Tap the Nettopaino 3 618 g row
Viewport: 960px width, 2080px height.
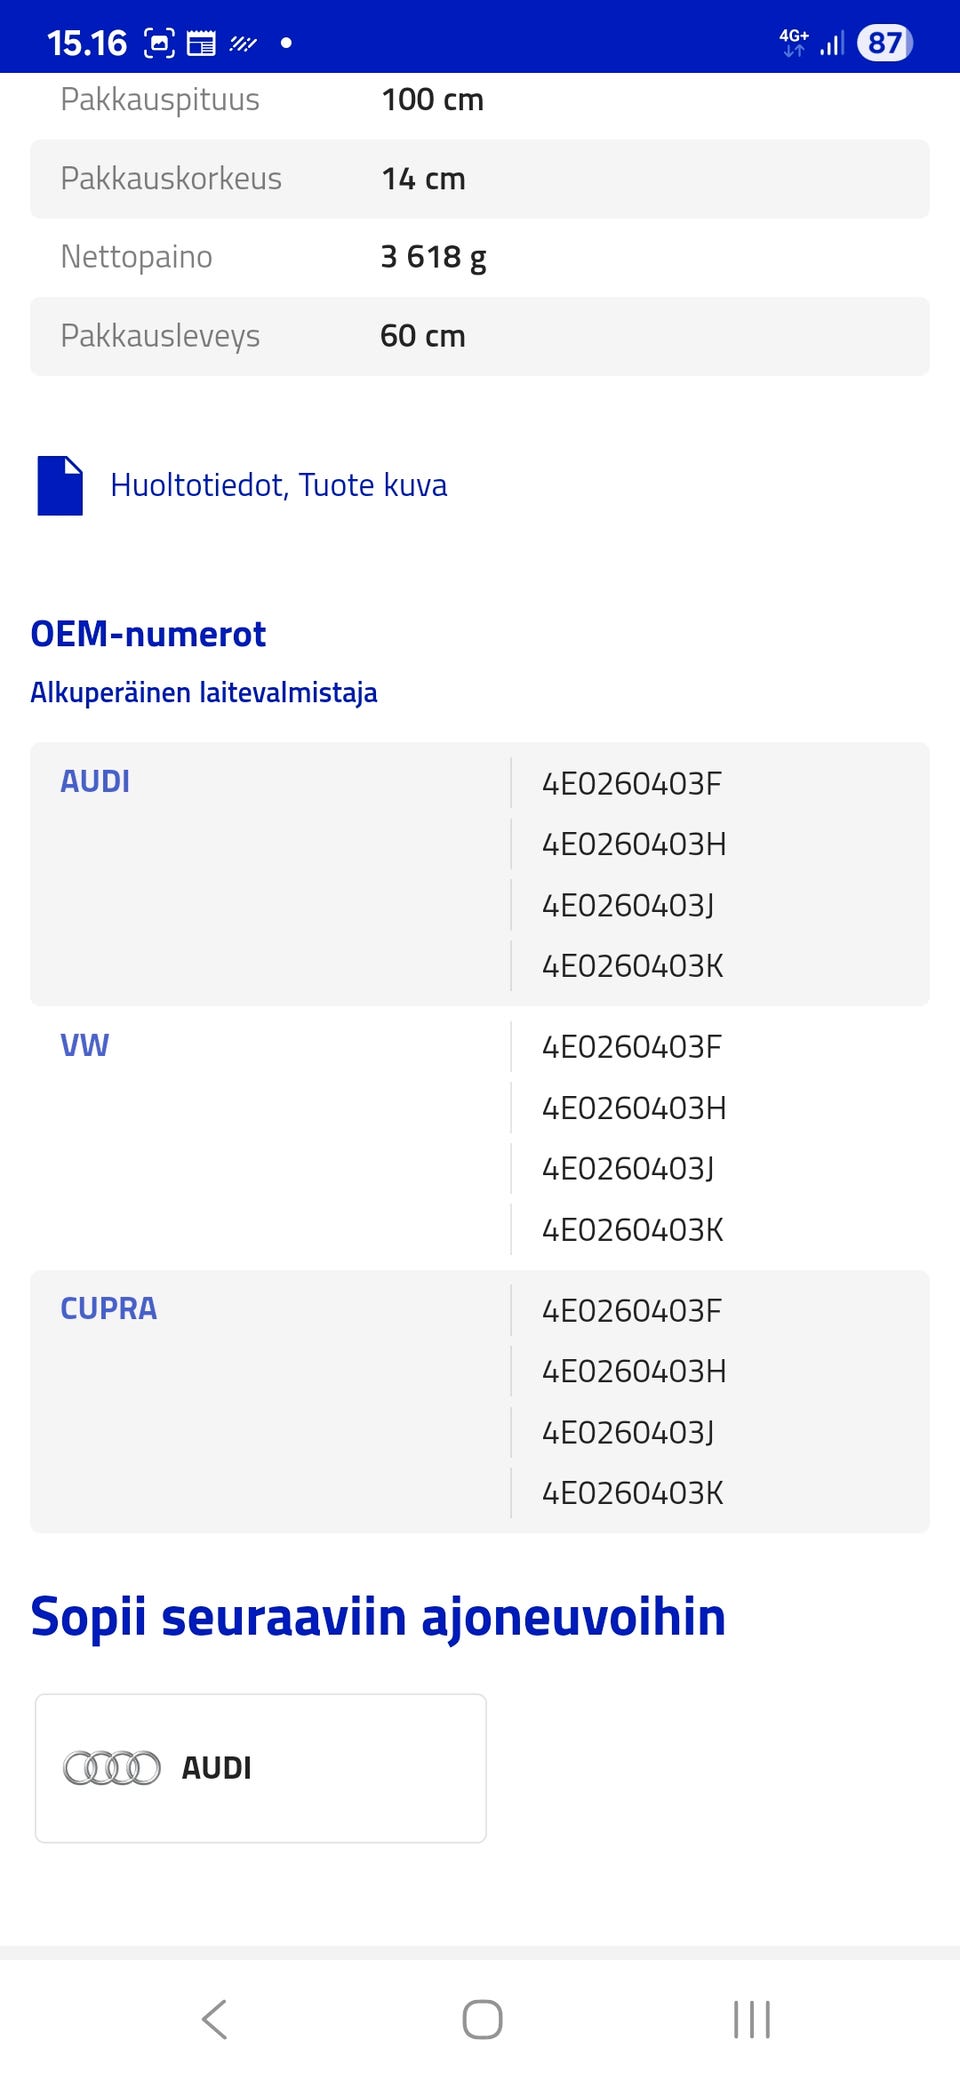click(x=480, y=257)
